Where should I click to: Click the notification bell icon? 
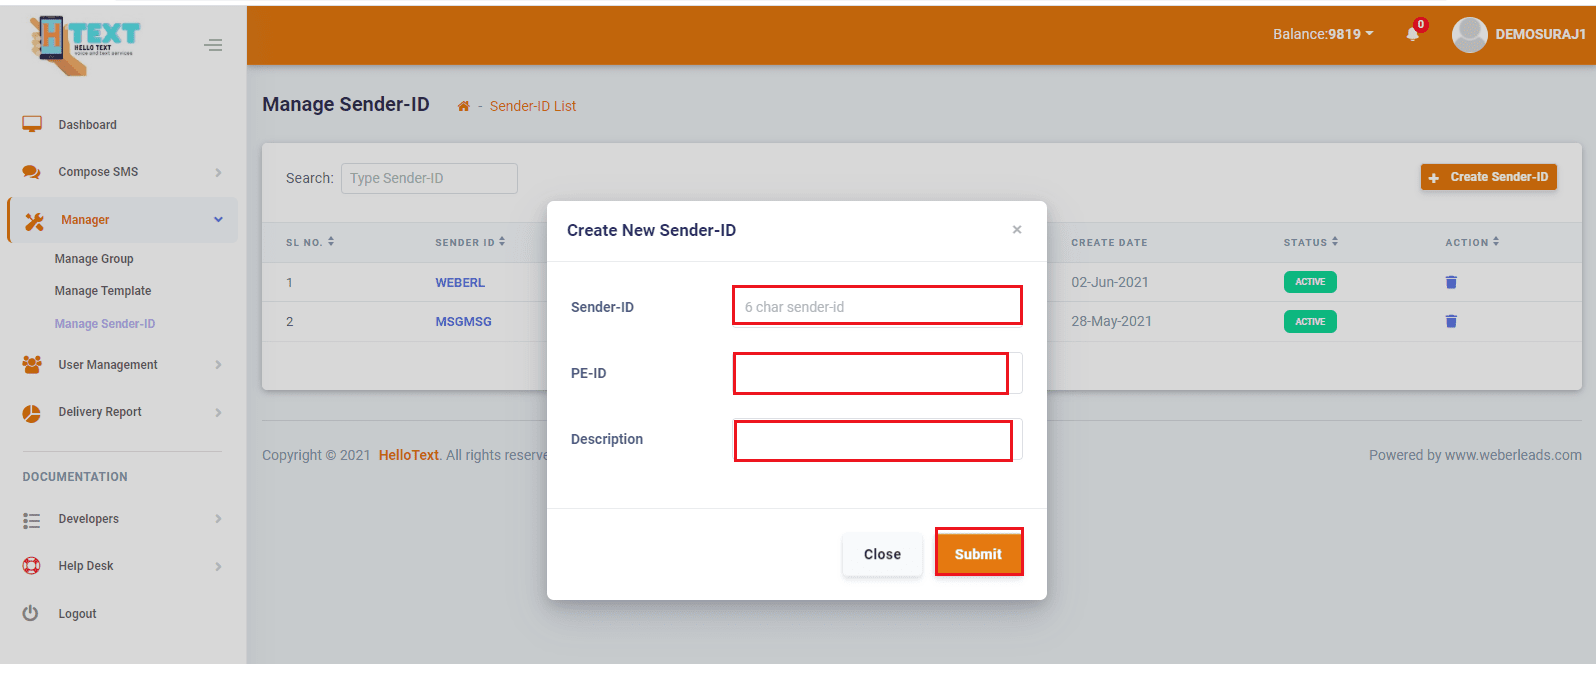1412,34
